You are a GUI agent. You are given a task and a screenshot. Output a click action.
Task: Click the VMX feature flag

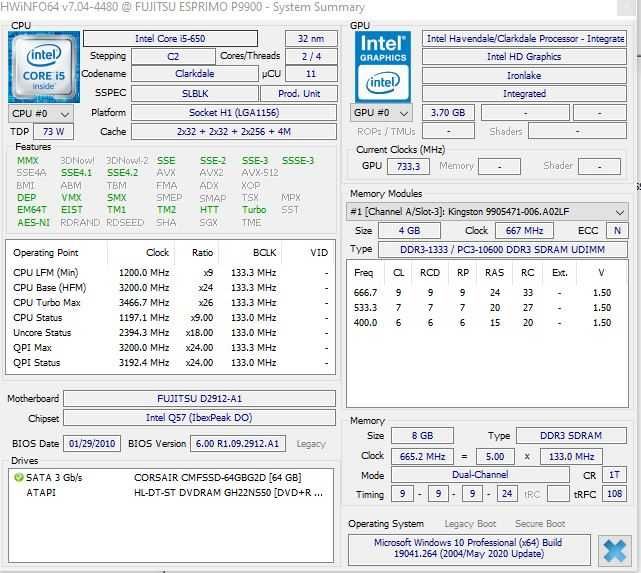pyautogui.click(x=72, y=198)
